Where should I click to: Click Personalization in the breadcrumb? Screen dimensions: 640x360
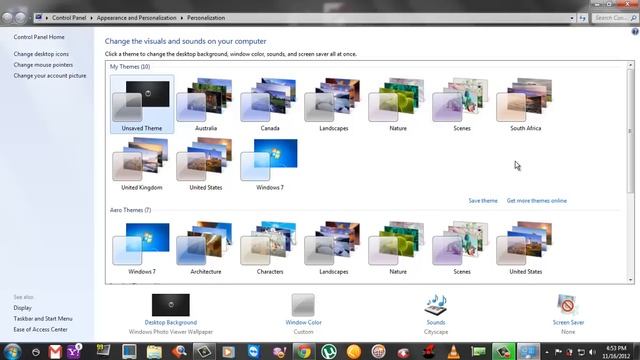click(x=206, y=18)
